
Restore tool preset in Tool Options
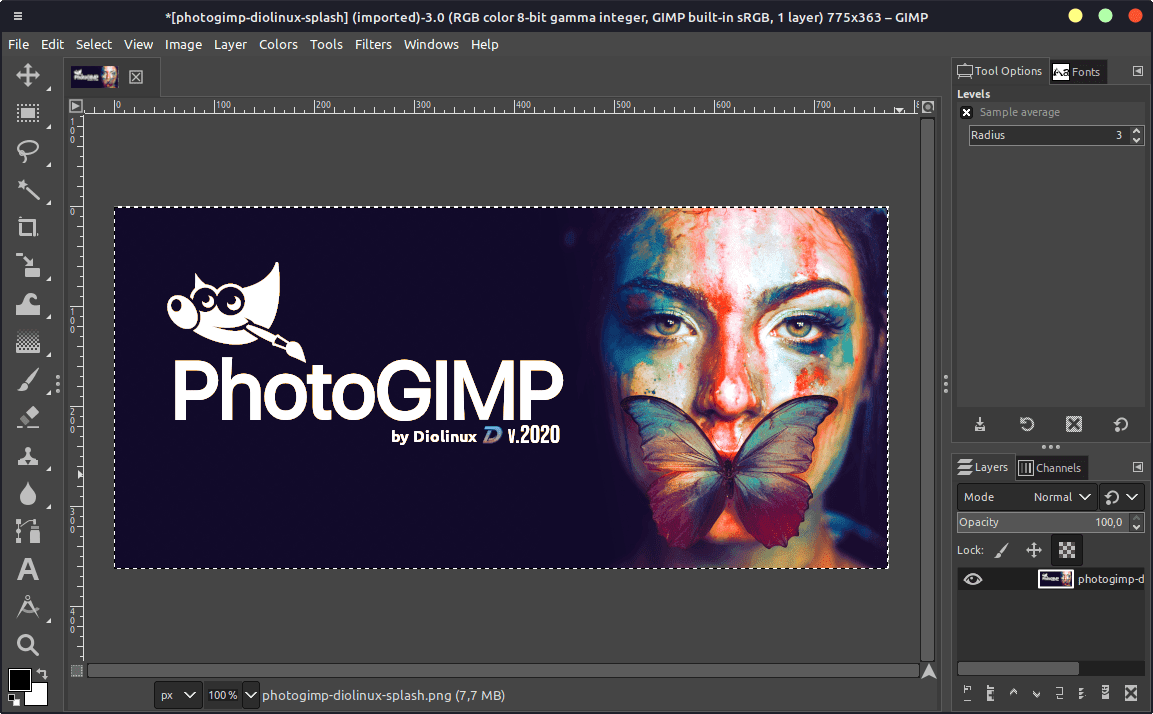point(1027,424)
